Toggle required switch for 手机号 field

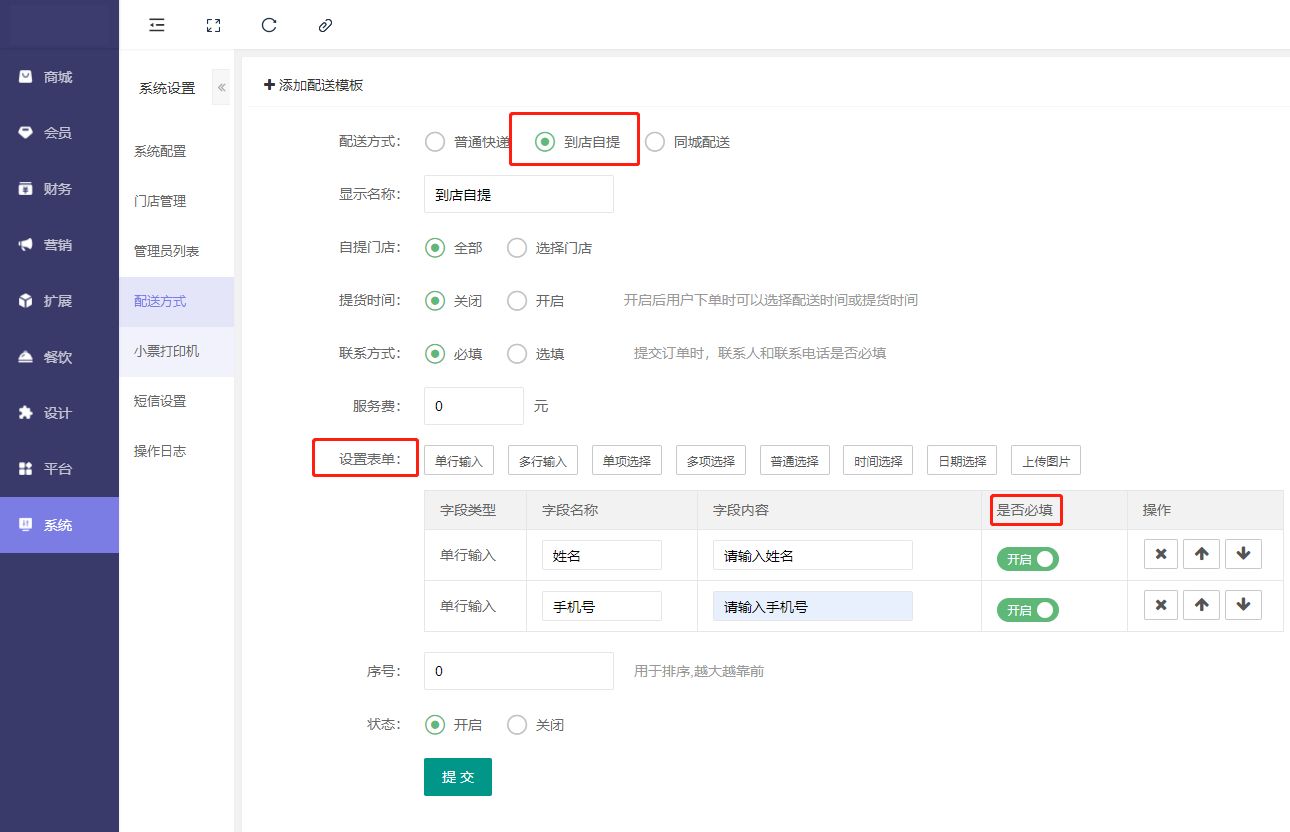[1027, 610]
